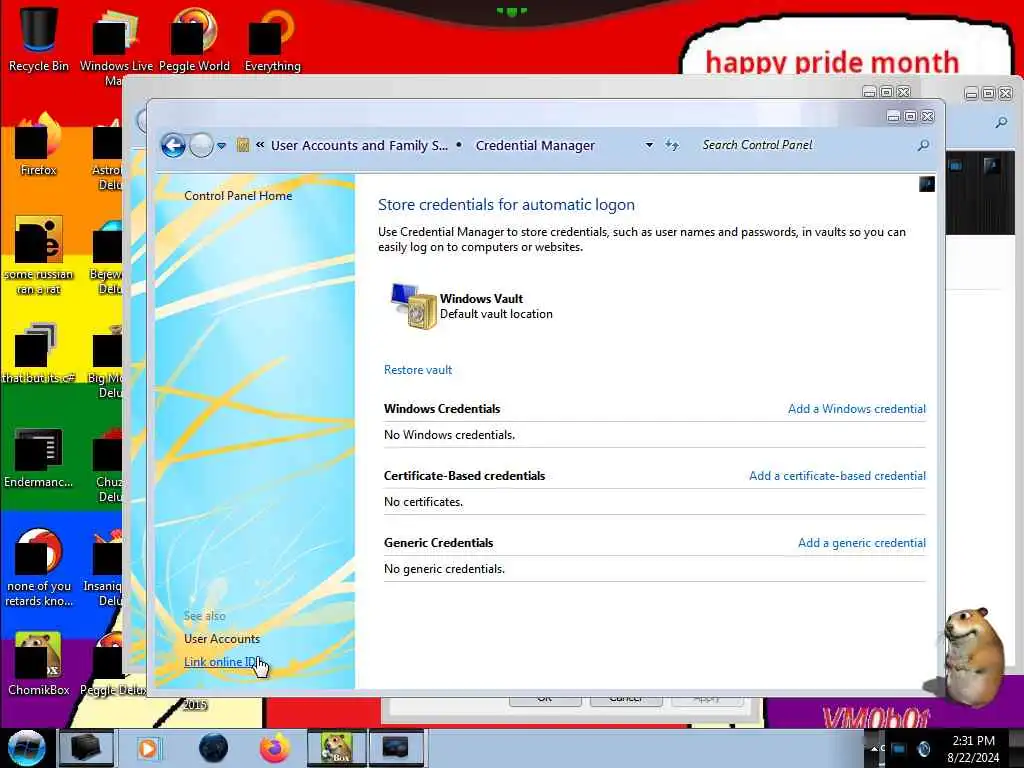Open the Windows Start orb
The height and width of the screenshot is (768, 1024).
coord(26,748)
